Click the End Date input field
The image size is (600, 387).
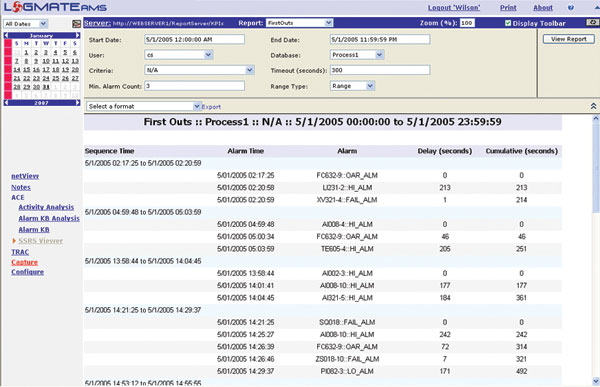380,39
